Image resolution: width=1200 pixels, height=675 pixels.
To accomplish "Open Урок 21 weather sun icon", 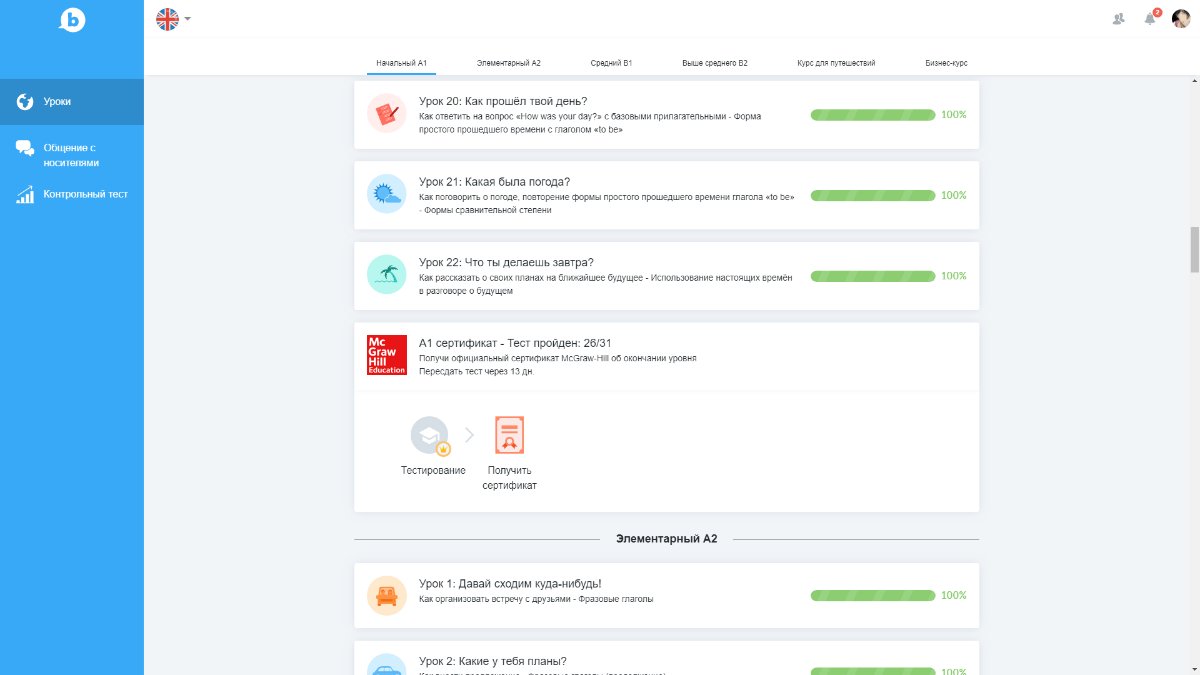I will 386,194.
